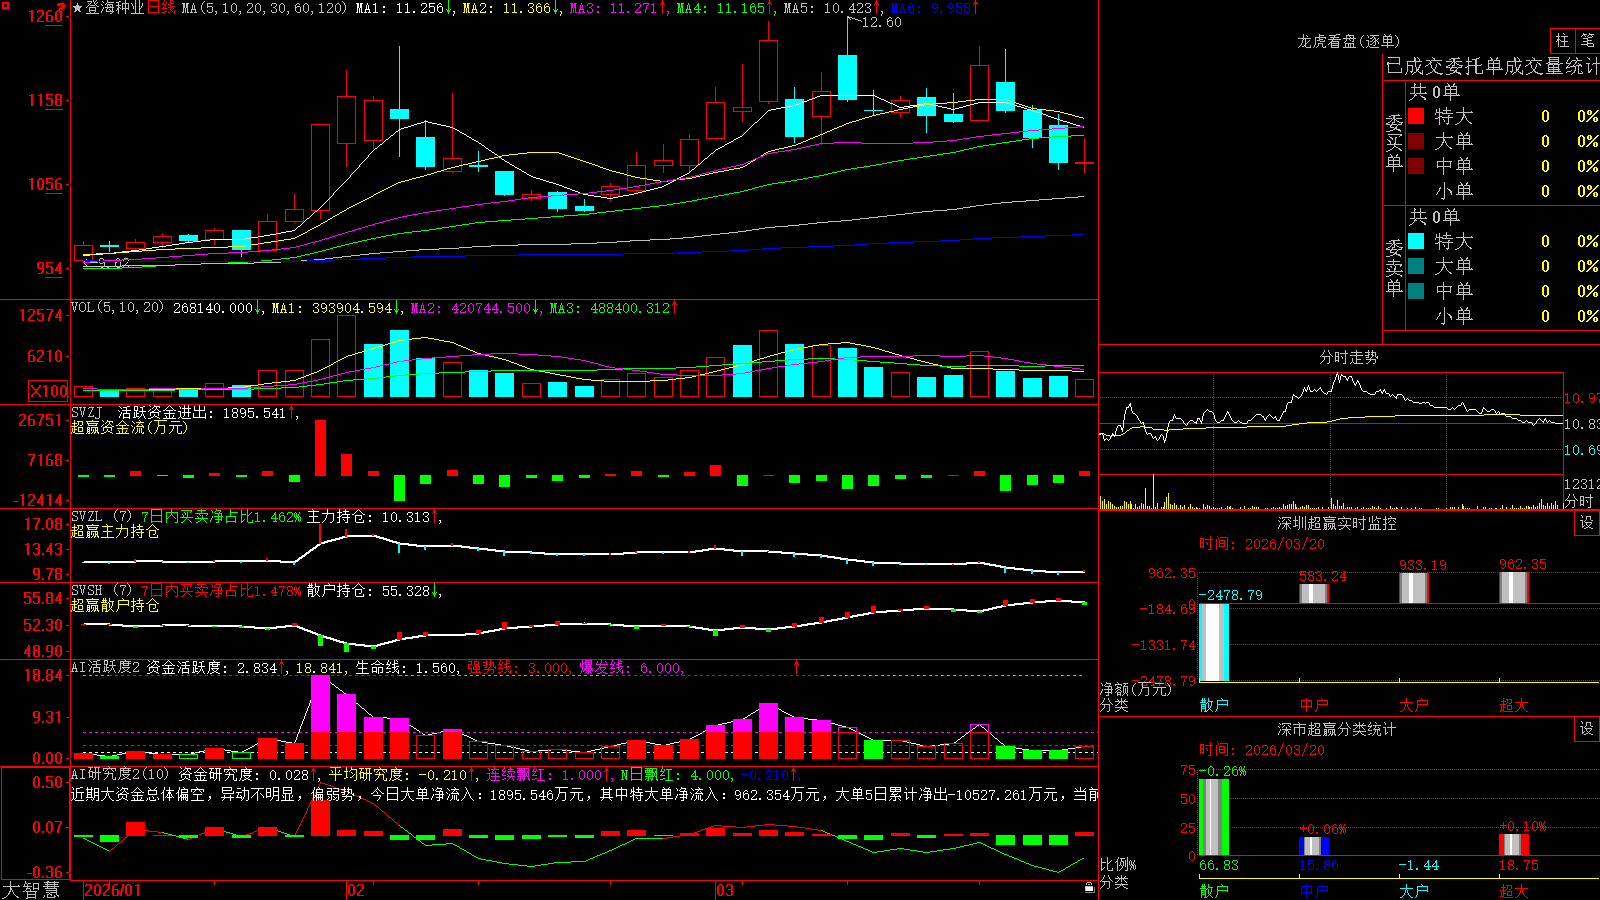The image size is (1600, 900).
Task: Click the green 散户 bar in 深市超赢分类统计
Action: (x=1214, y=817)
